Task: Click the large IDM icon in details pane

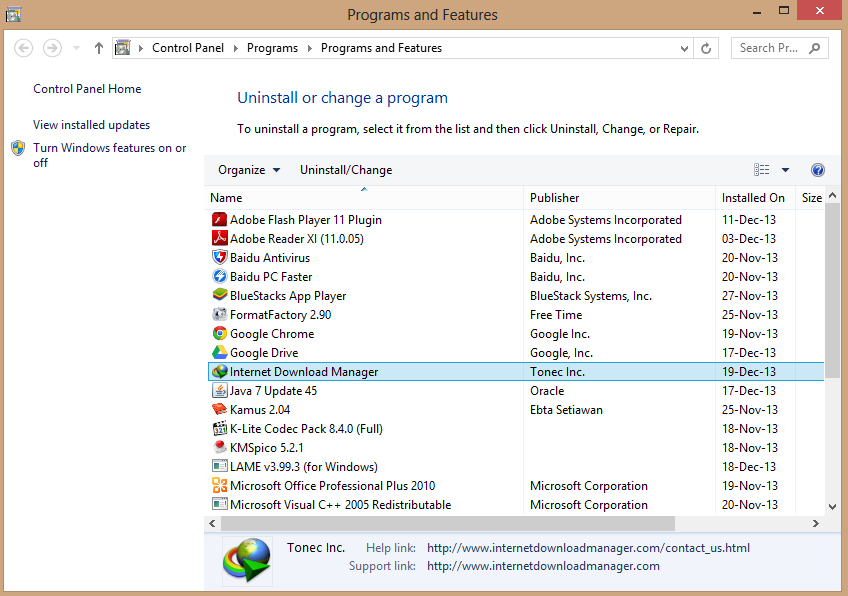Action: [247, 560]
